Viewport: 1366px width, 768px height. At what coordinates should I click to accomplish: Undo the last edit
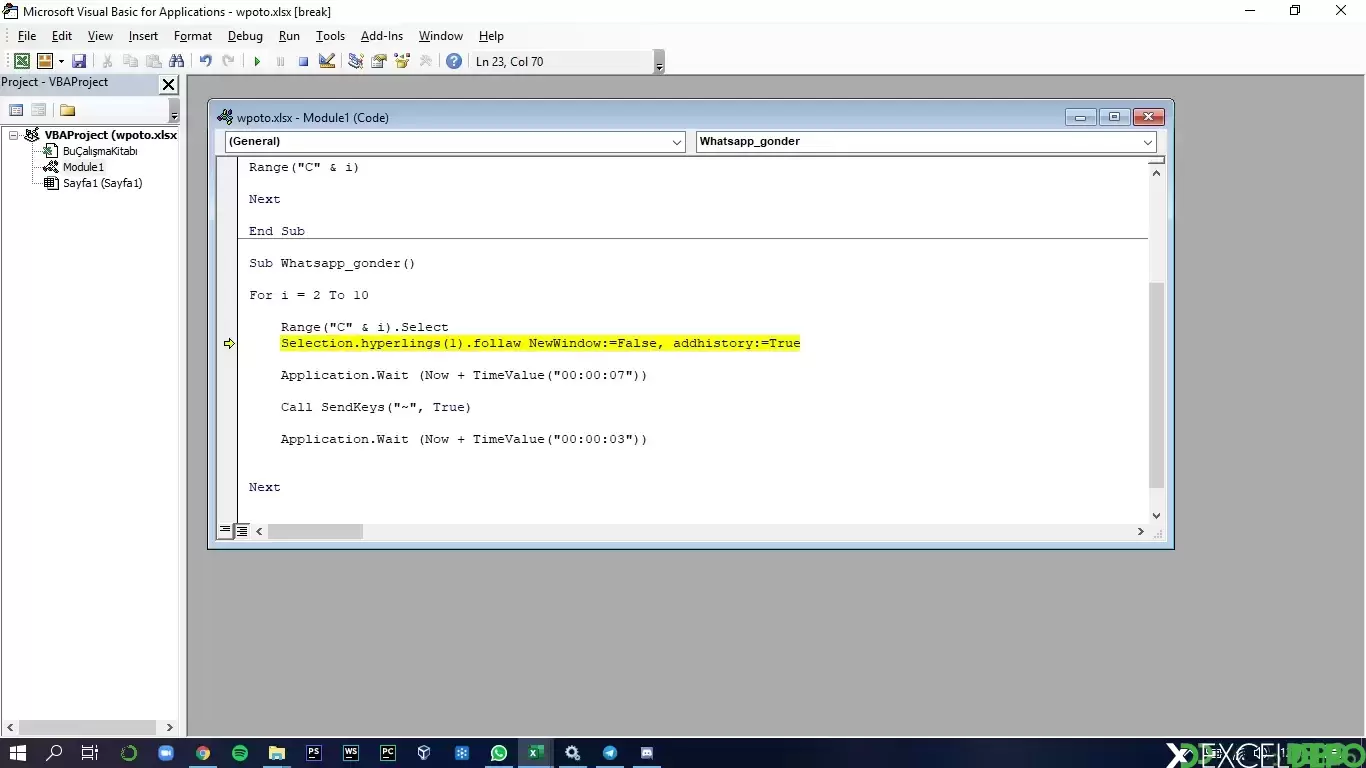[205, 61]
